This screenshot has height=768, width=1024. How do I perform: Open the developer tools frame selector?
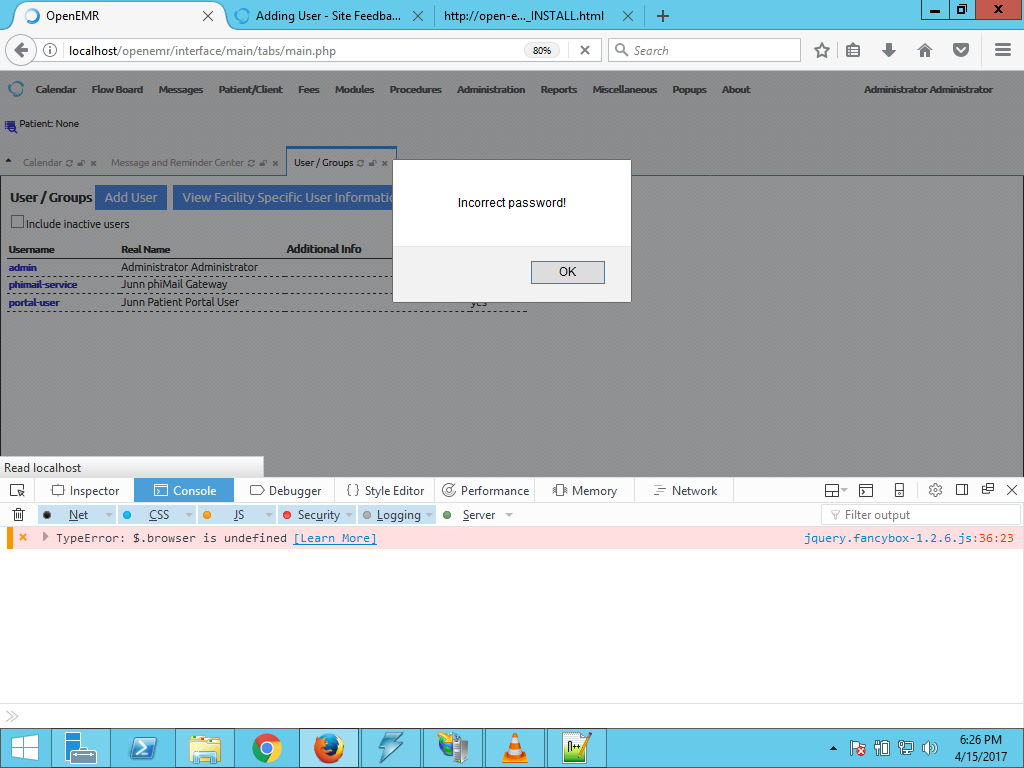pos(835,490)
